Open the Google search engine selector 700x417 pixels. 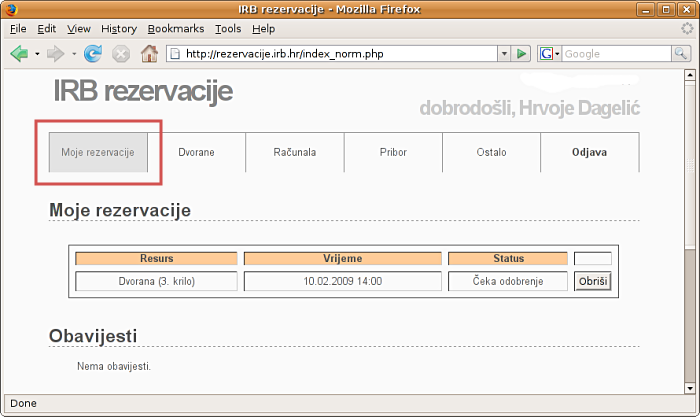[x=550, y=53]
